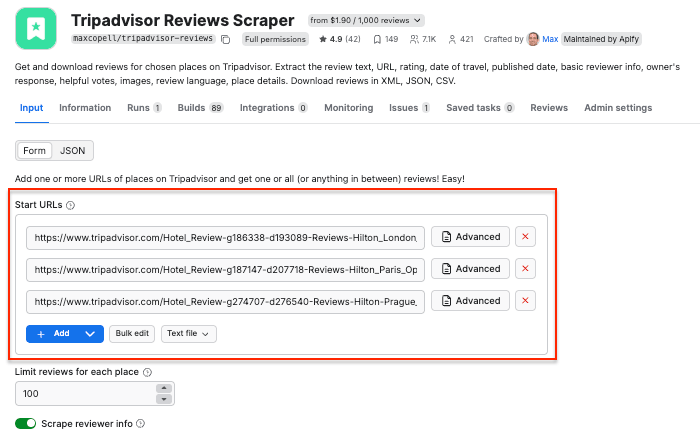Click the green Tripadvisor Reviews Scraper logo
The width and height of the screenshot is (700, 440).
tap(36, 28)
